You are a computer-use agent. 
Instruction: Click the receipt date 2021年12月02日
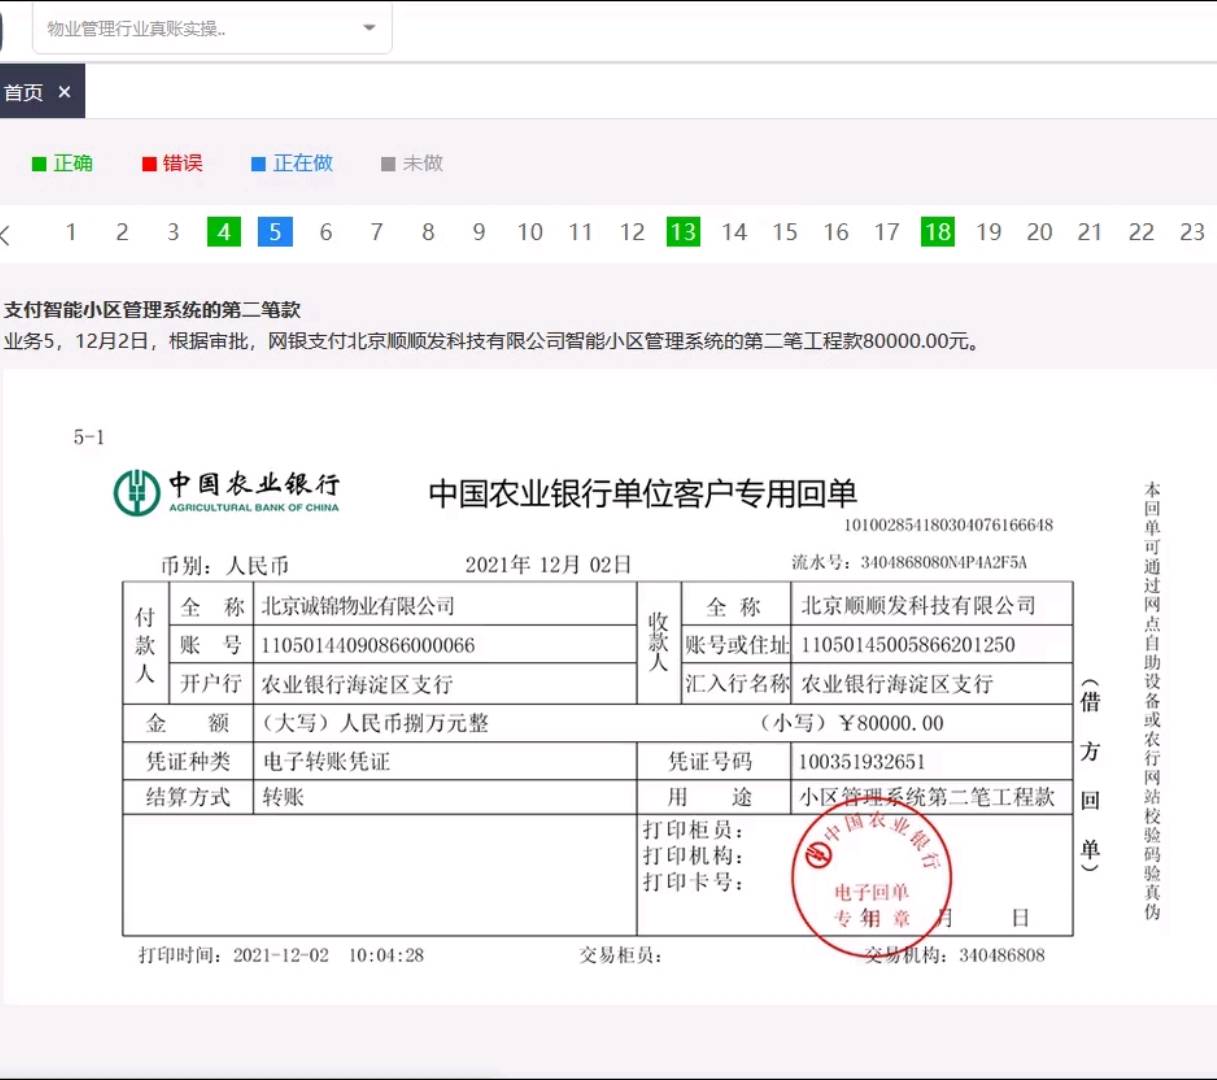(548, 565)
